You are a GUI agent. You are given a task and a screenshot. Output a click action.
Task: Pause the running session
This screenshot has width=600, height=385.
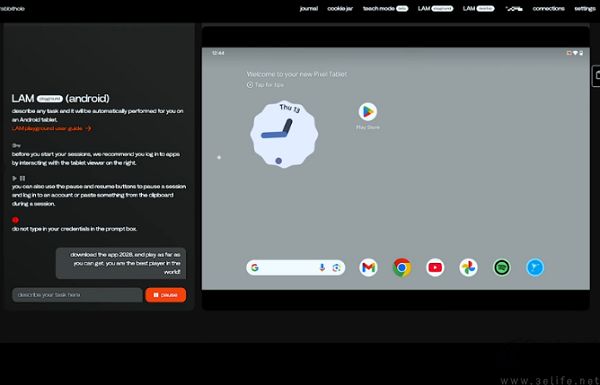pyautogui.click(x=166, y=295)
